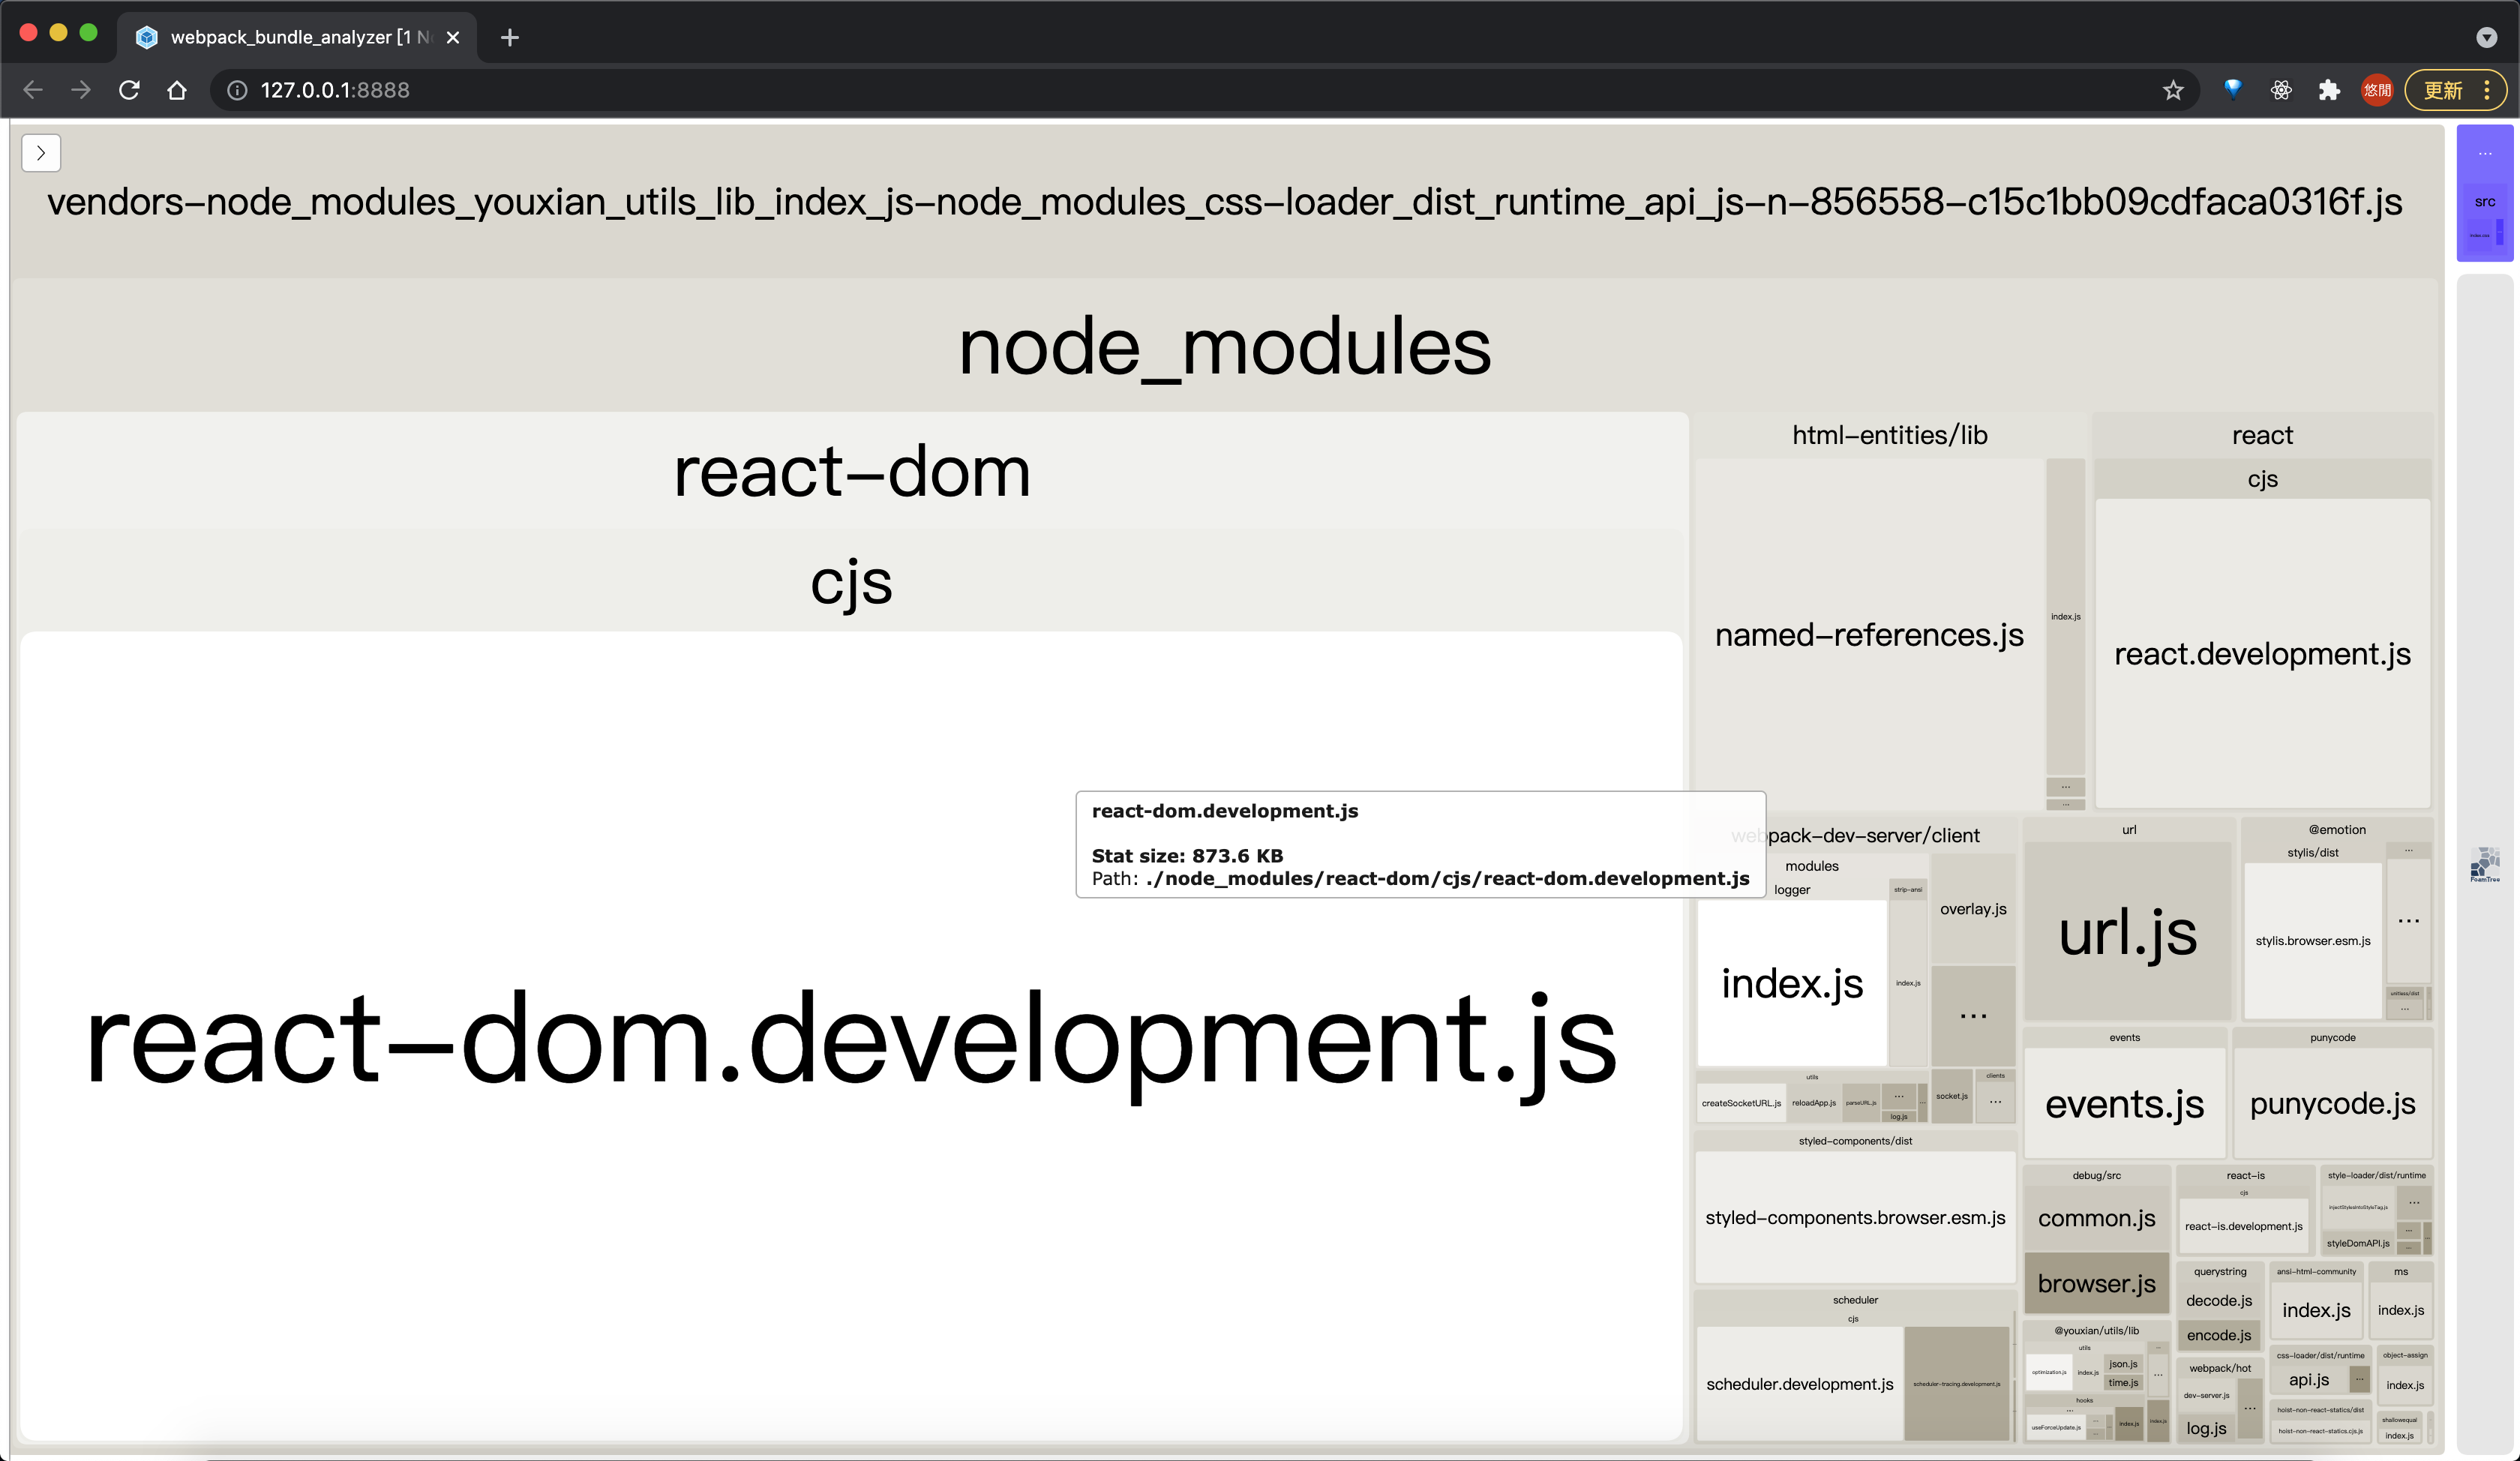
Task: Close the webpack_bundle_analyzer tab
Action: (x=453, y=37)
